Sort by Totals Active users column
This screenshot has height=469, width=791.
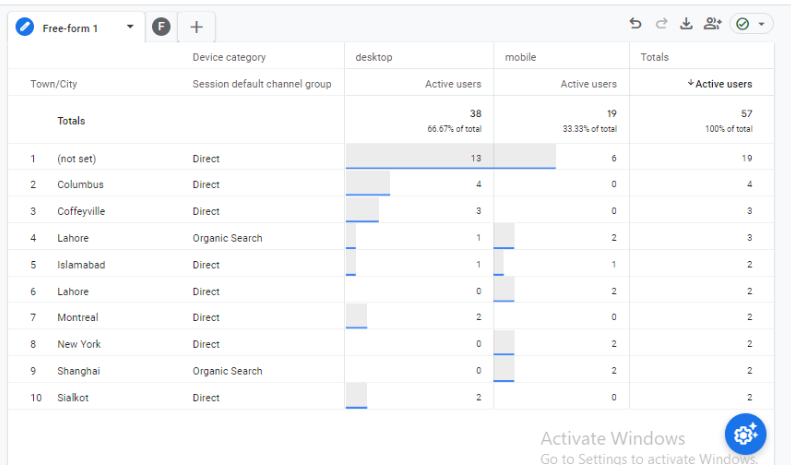click(720, 84)
